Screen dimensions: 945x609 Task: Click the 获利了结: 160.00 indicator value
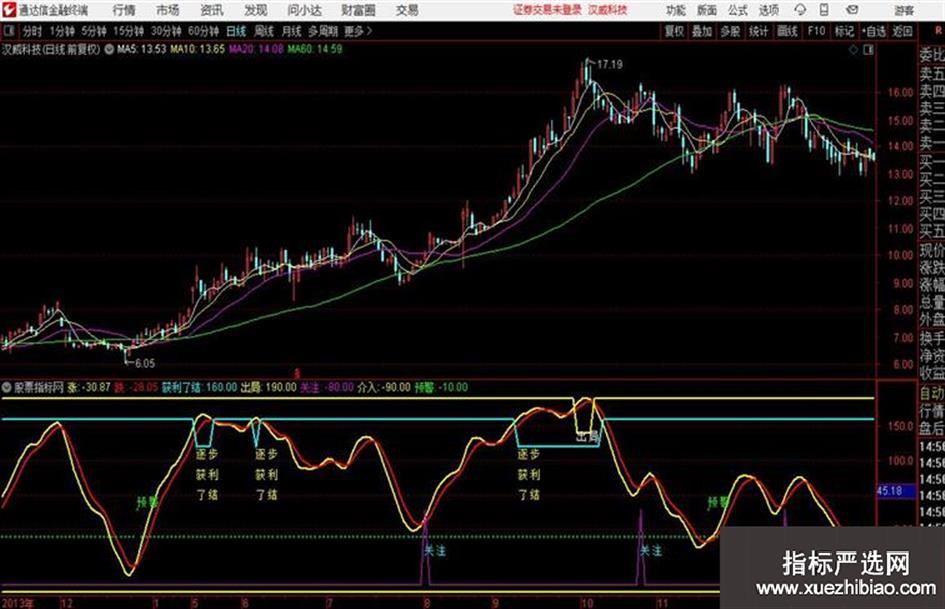(199, 387)
